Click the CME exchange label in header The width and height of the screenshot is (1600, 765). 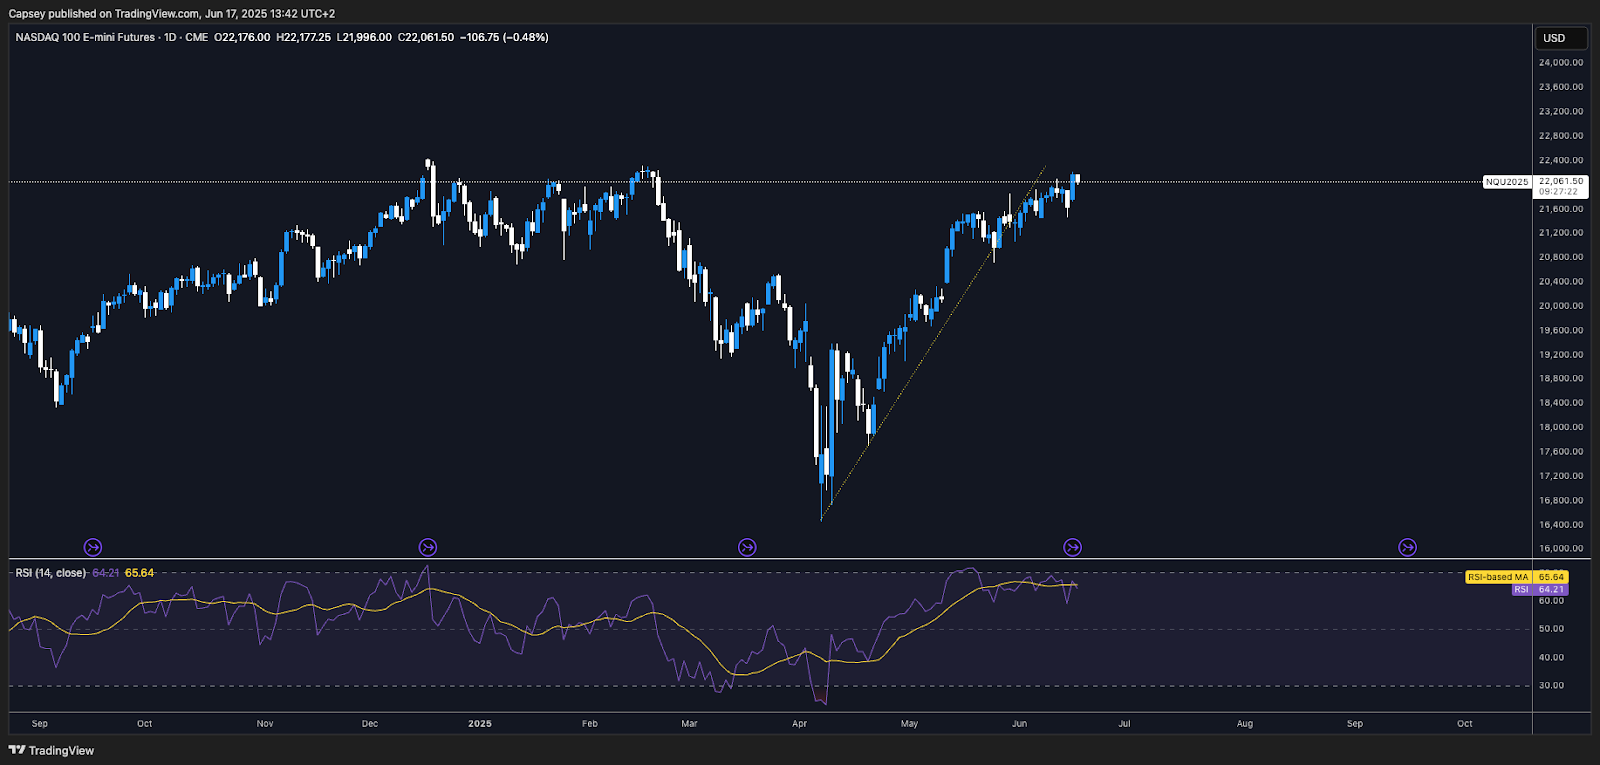click(x=196, y=37)
